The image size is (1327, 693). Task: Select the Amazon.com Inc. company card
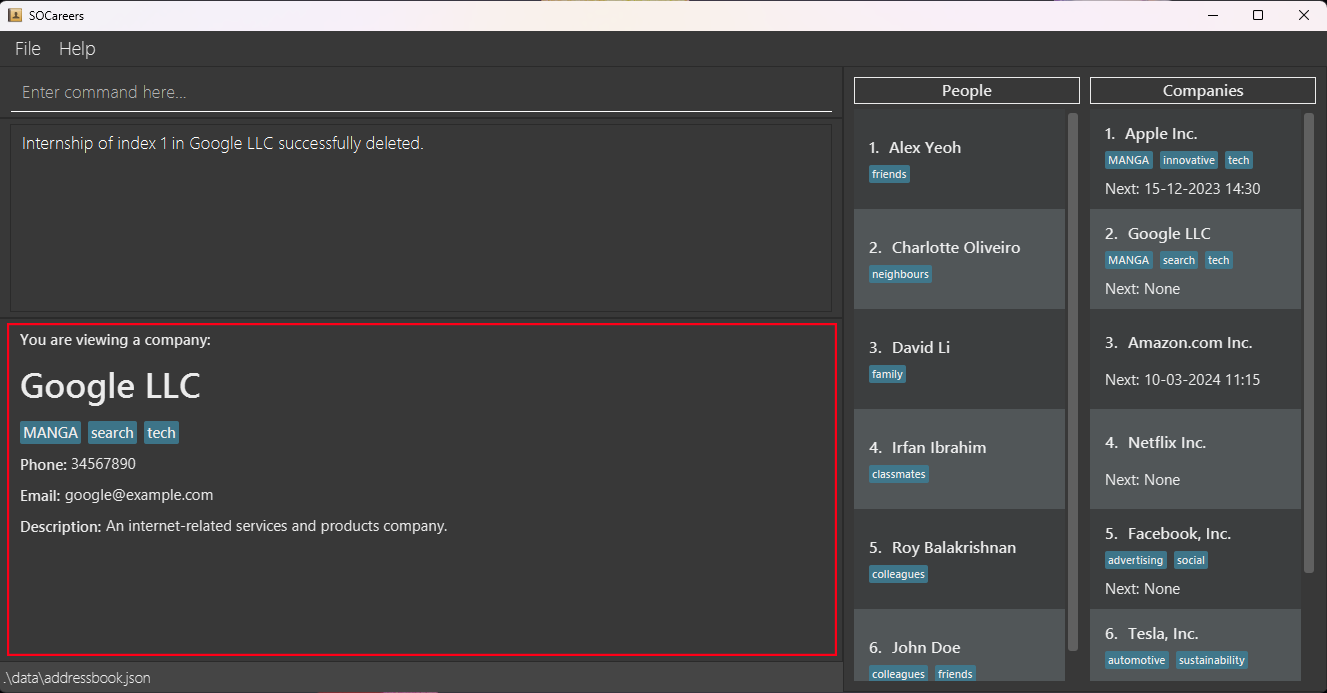pos(1195,360)
